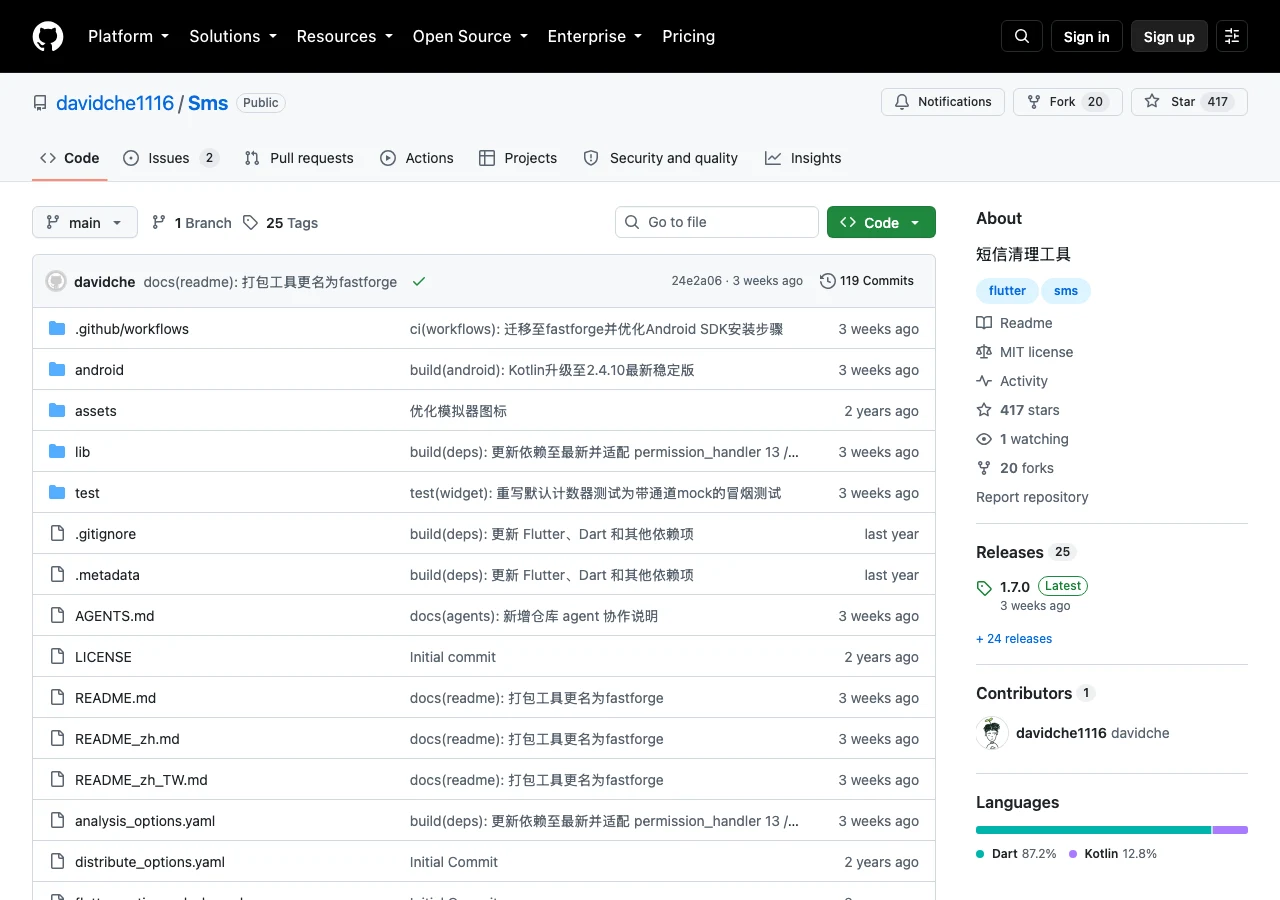This screenshot has width=1280, height=900.
Task: Open the .metadata file
Action: tap(107, 575)
